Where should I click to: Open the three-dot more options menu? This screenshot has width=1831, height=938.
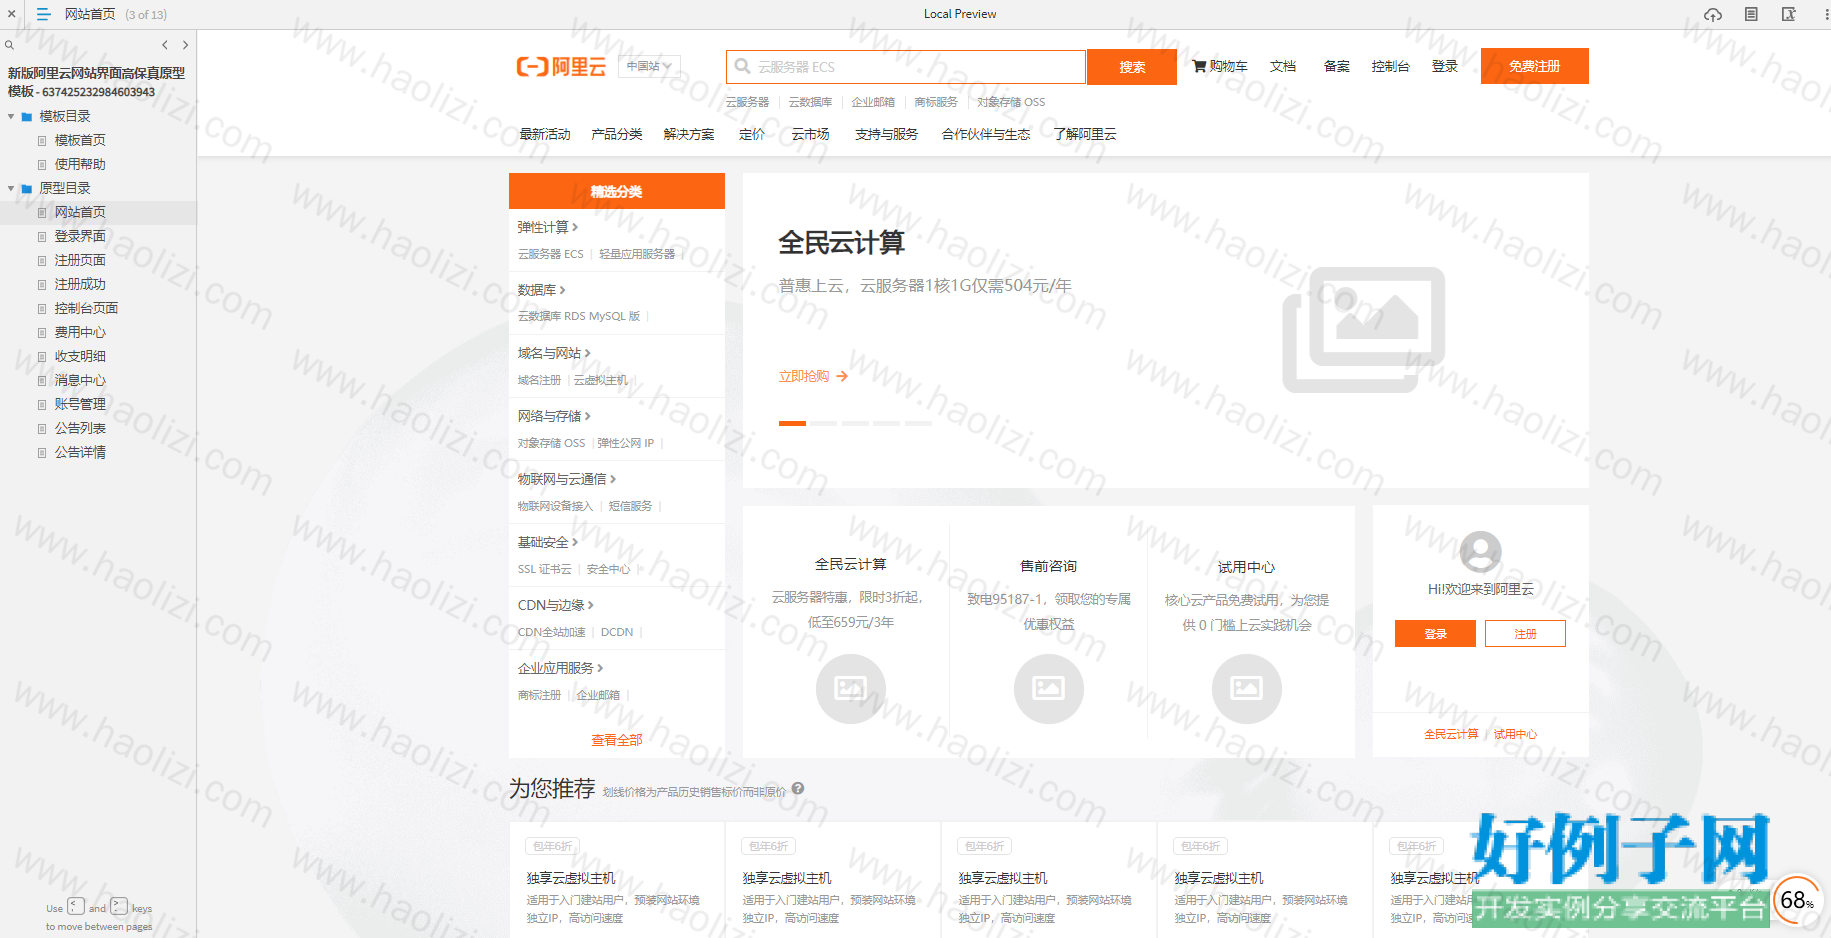coord(1826,14)
